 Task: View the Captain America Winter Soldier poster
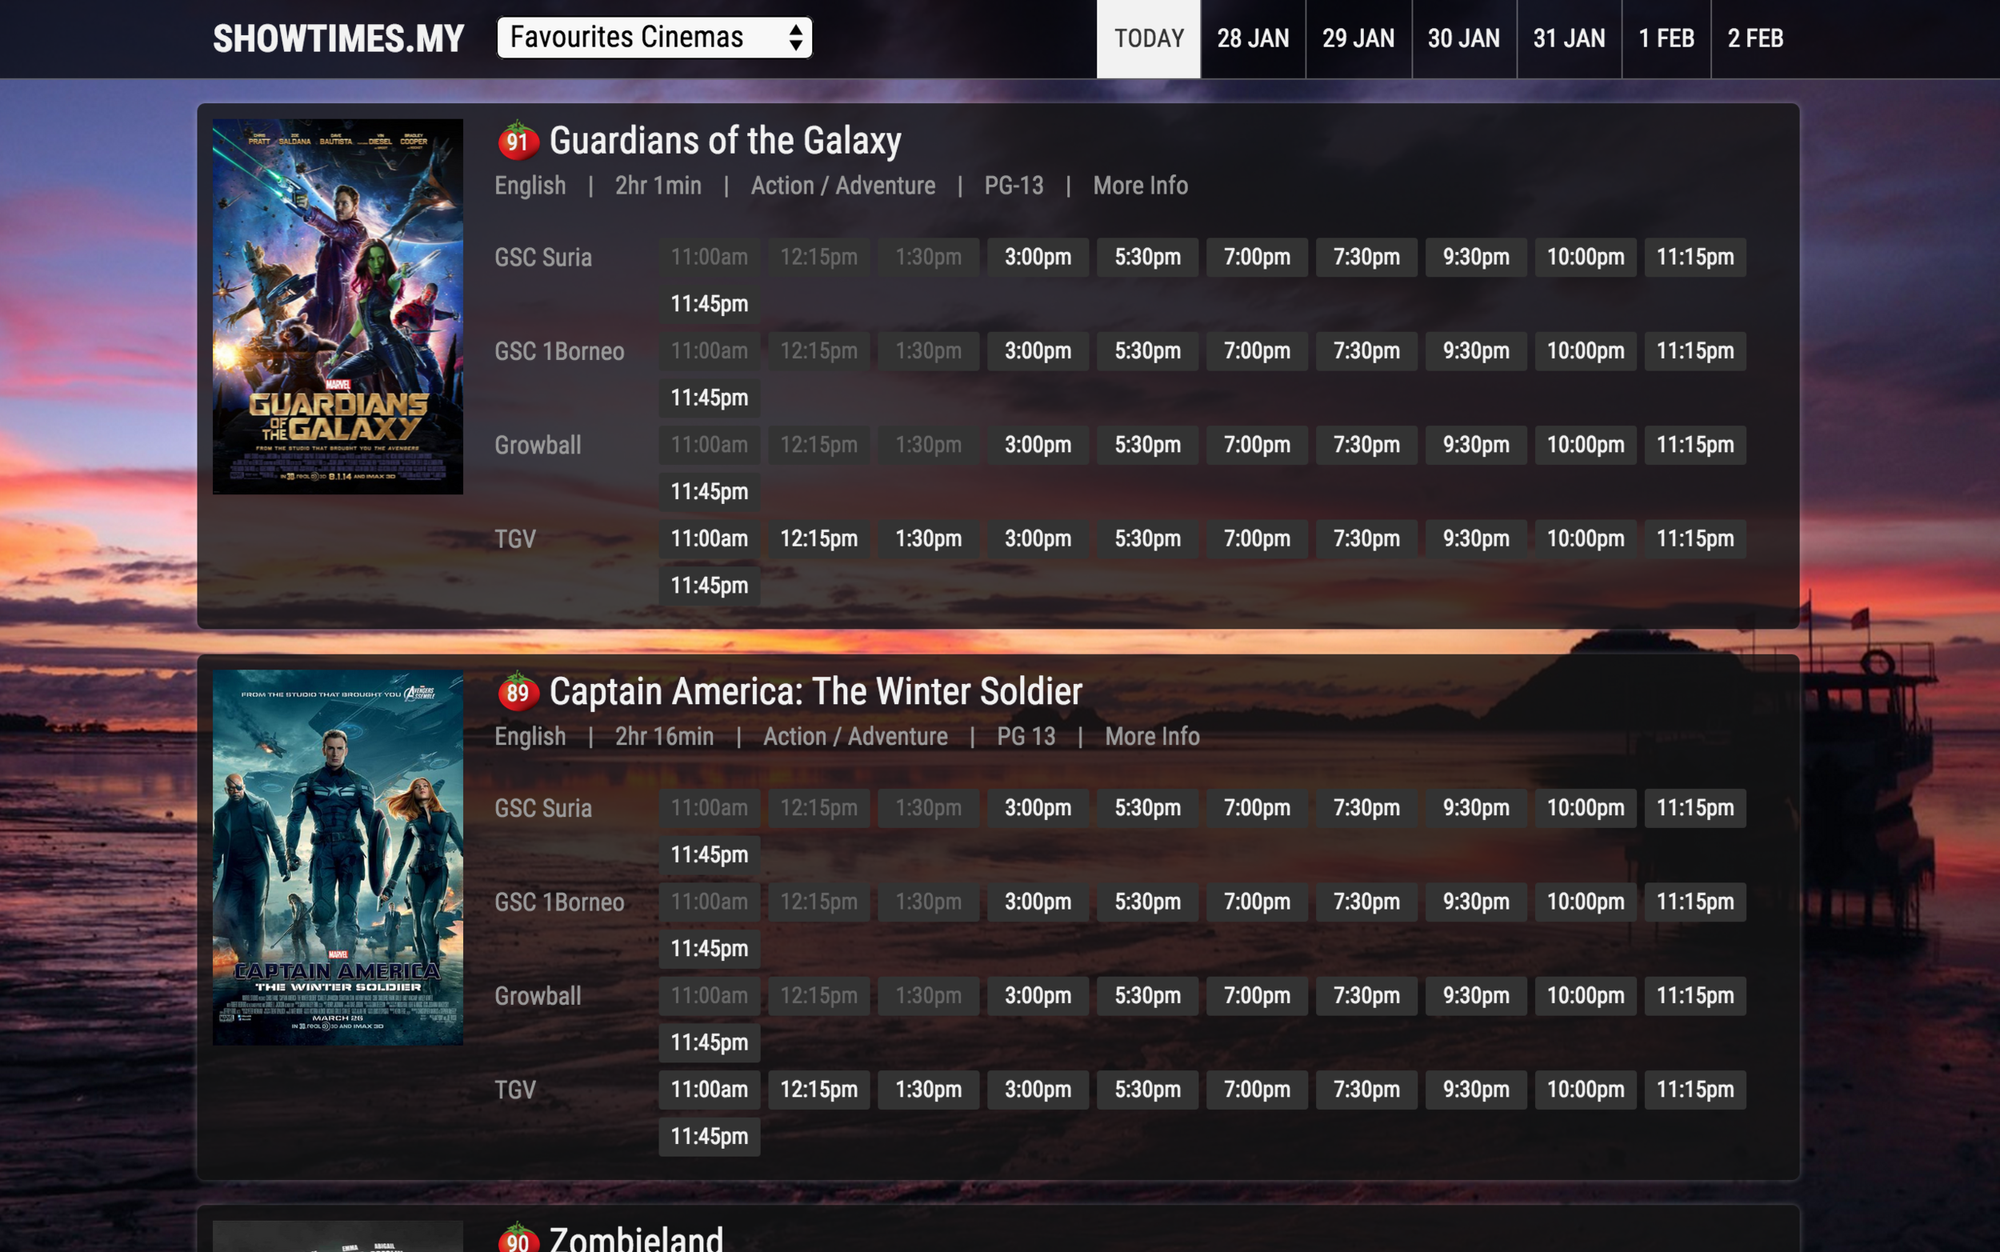[337, 870]
